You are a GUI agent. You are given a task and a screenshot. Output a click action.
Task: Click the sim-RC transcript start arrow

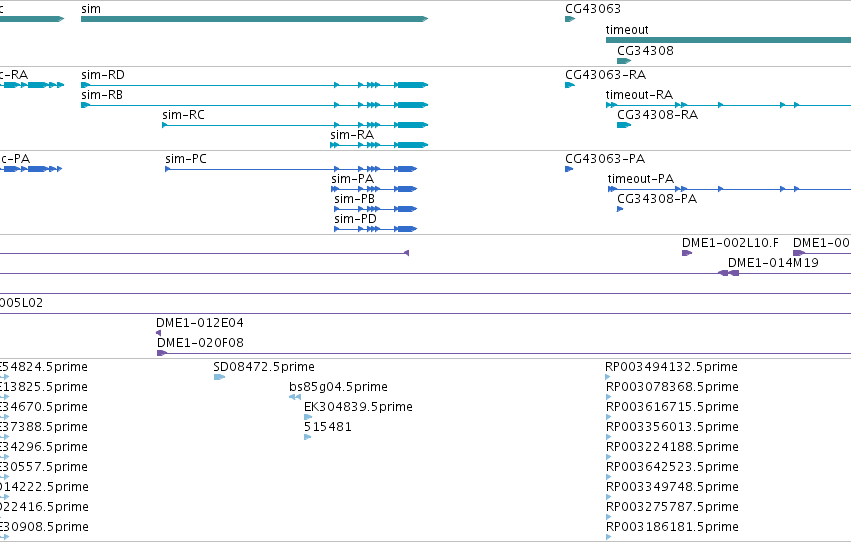click(165, 125)
